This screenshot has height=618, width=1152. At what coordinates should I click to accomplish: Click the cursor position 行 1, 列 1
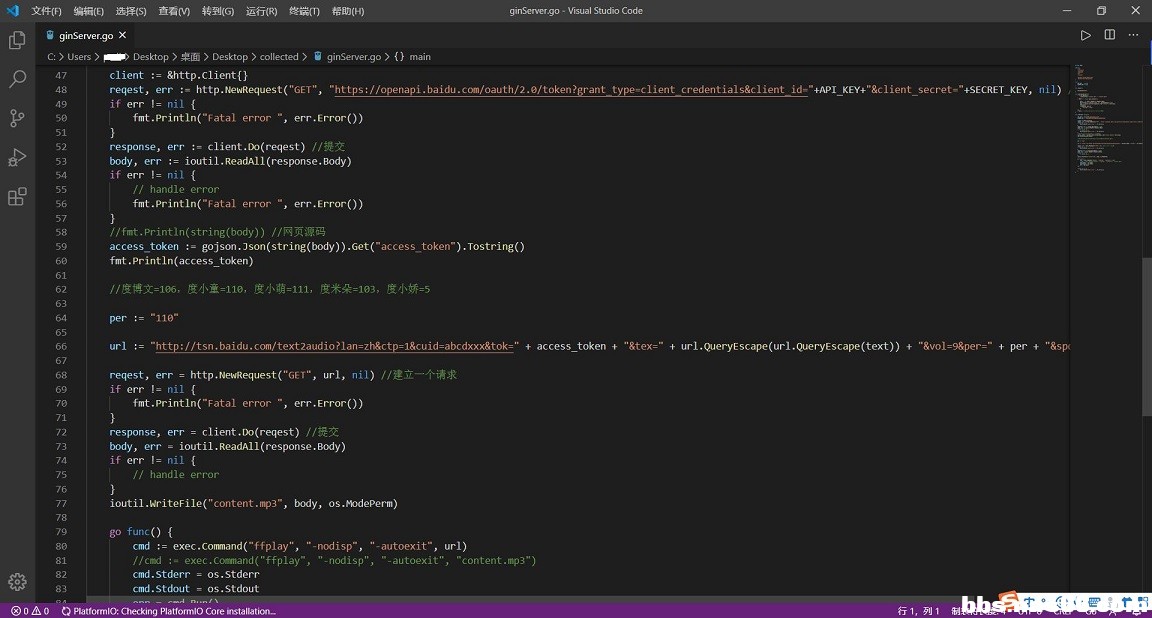coord(918,610)
